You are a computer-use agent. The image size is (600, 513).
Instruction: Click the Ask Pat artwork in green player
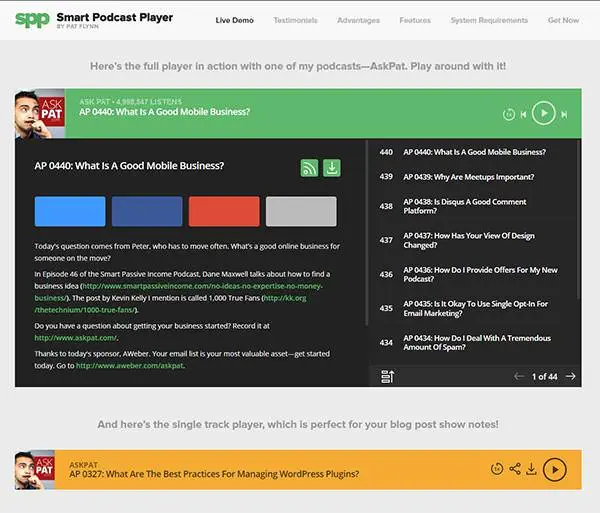pyautogui.click(x=40, y=114)
